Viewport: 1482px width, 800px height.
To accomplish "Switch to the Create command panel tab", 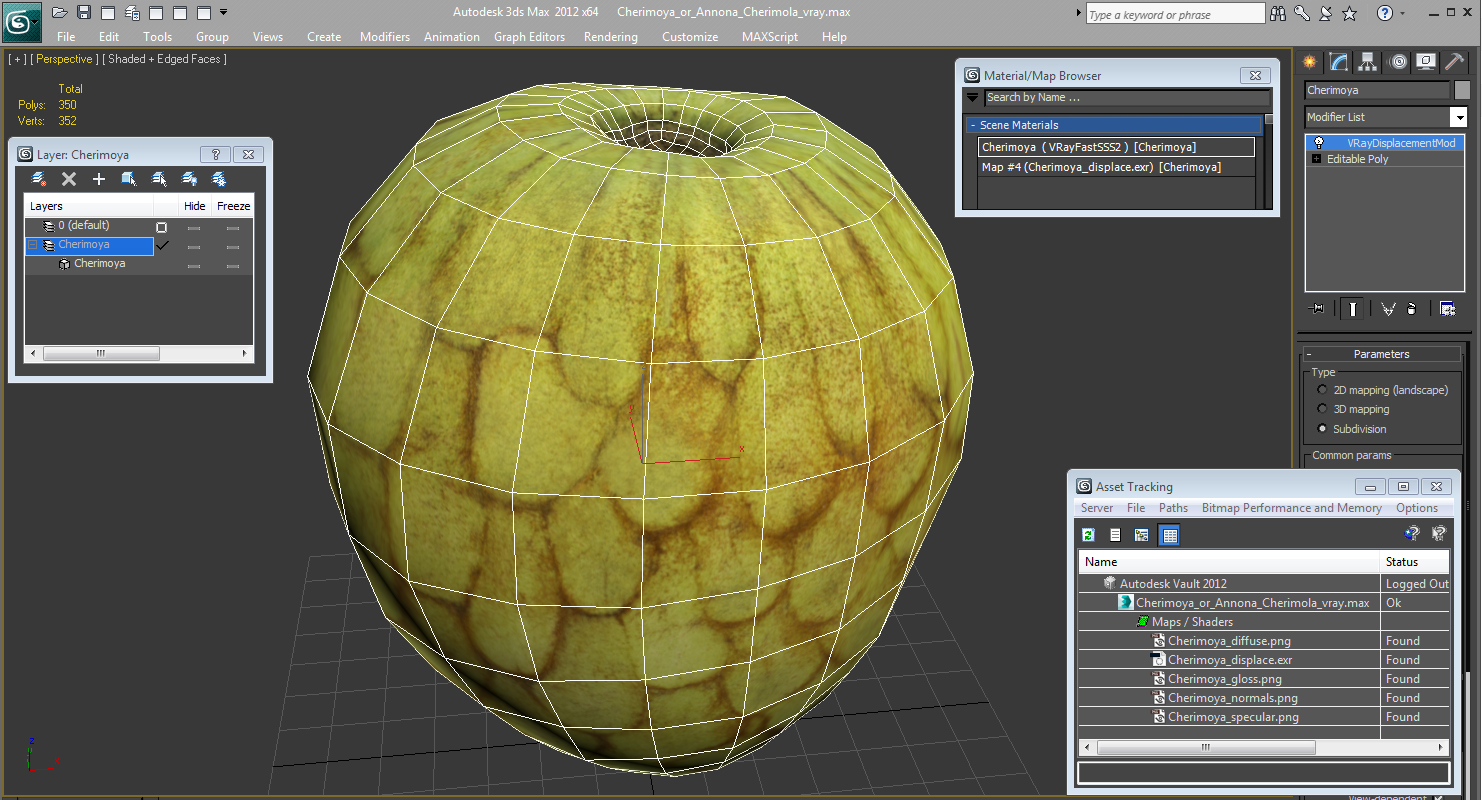I will coord(1309,62).
